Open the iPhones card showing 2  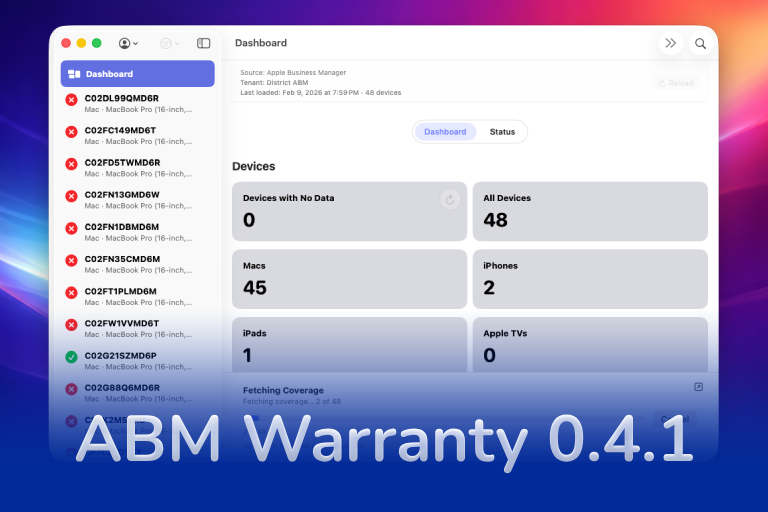point(590,279)
